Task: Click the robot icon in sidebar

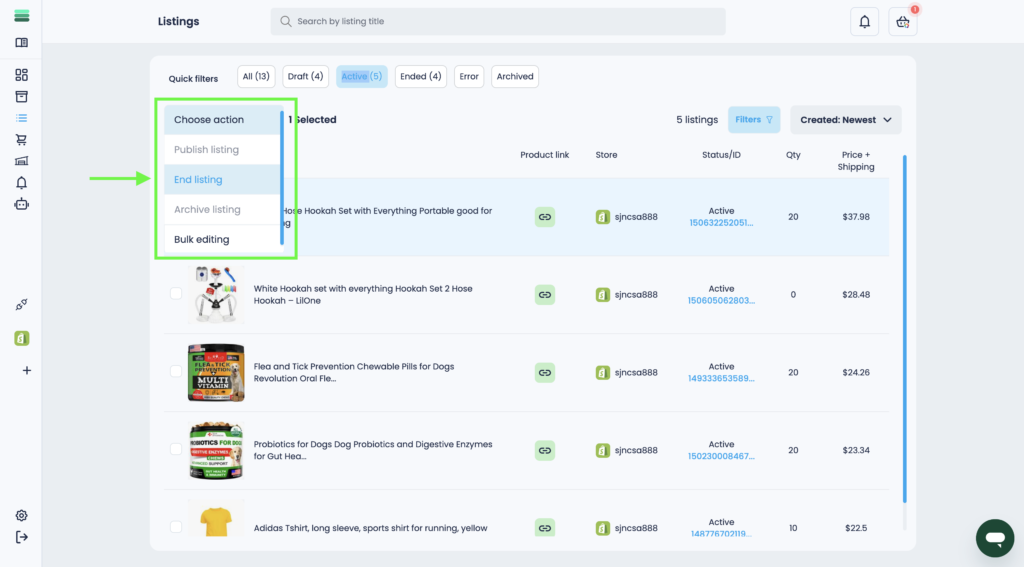Action: point(21,203)
